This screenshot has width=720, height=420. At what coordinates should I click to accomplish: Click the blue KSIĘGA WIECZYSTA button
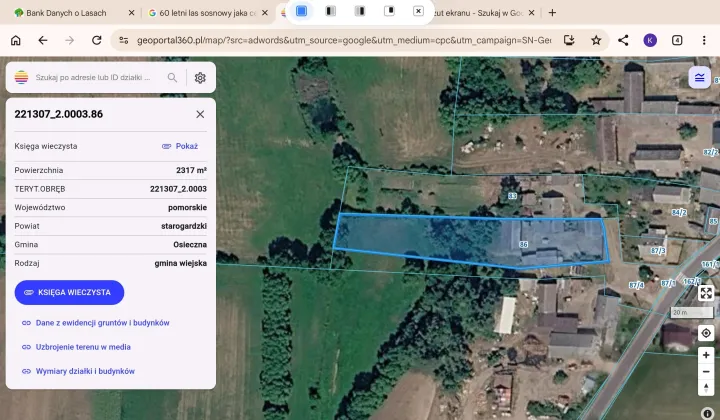pos(69,292)
